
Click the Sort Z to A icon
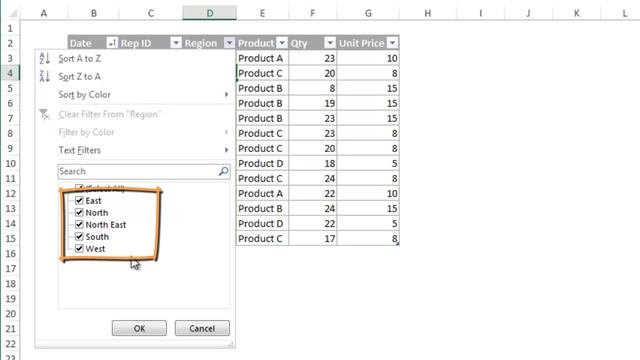(44, 76)
